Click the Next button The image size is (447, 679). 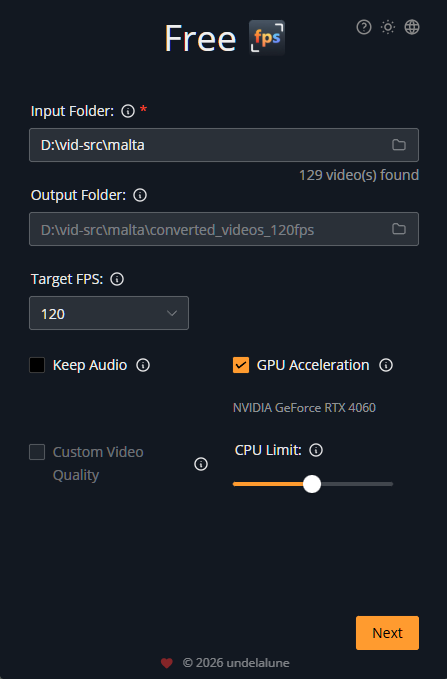tap(387, 633)
